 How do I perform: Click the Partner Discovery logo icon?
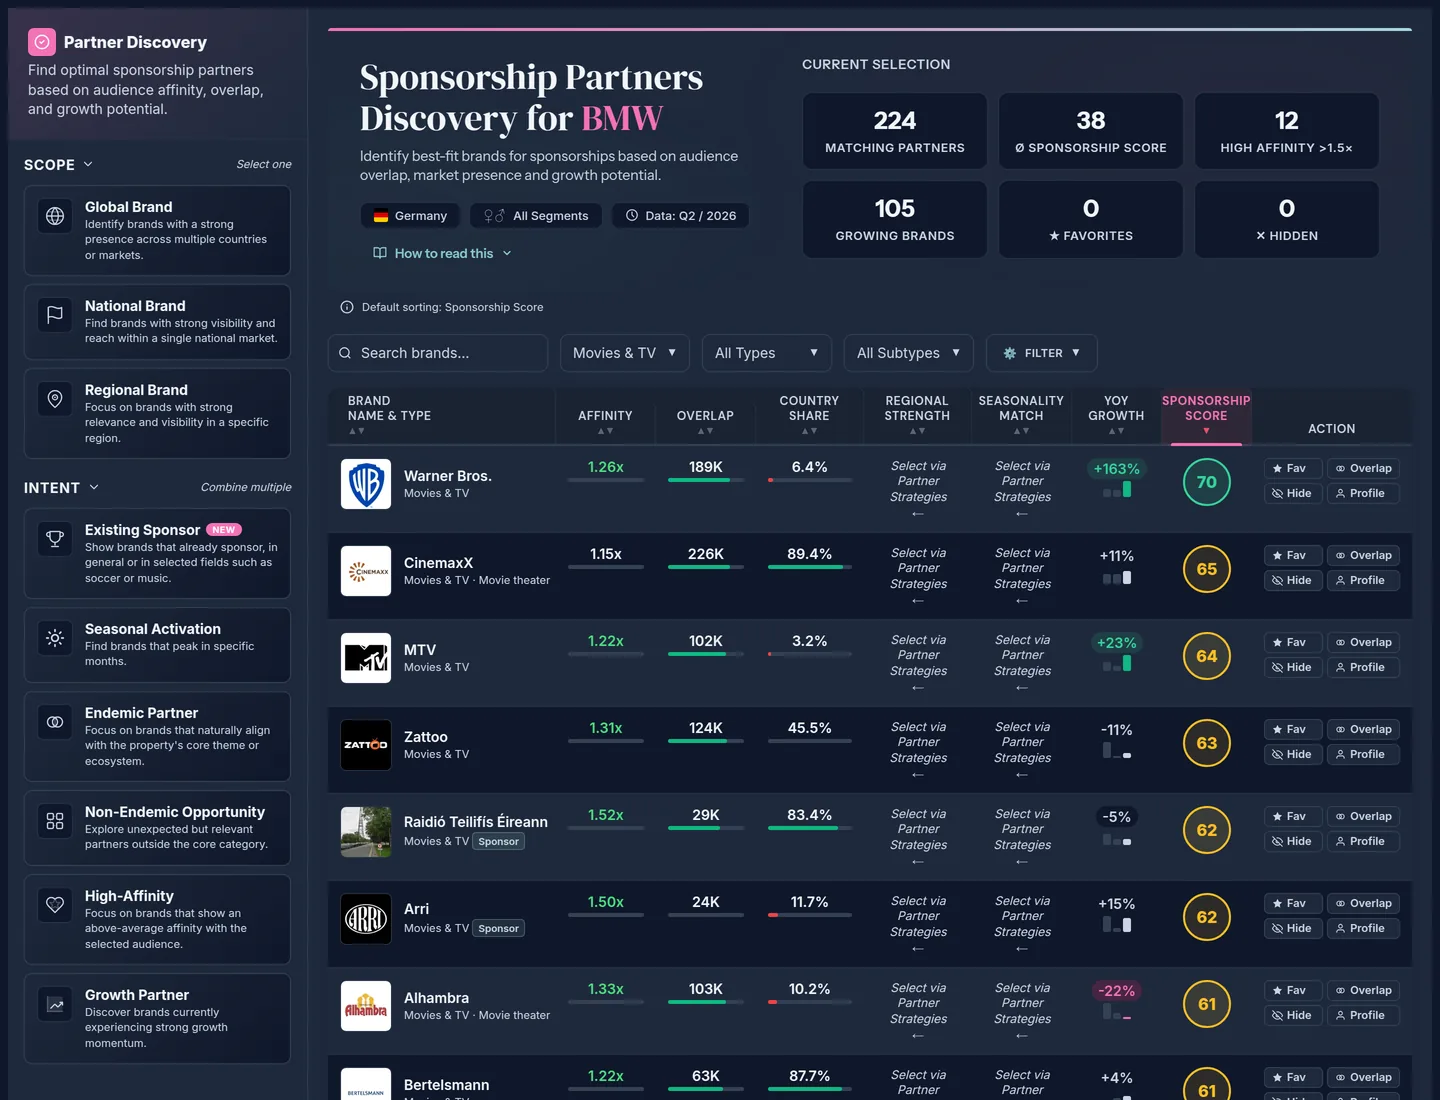tap(41, 42)
